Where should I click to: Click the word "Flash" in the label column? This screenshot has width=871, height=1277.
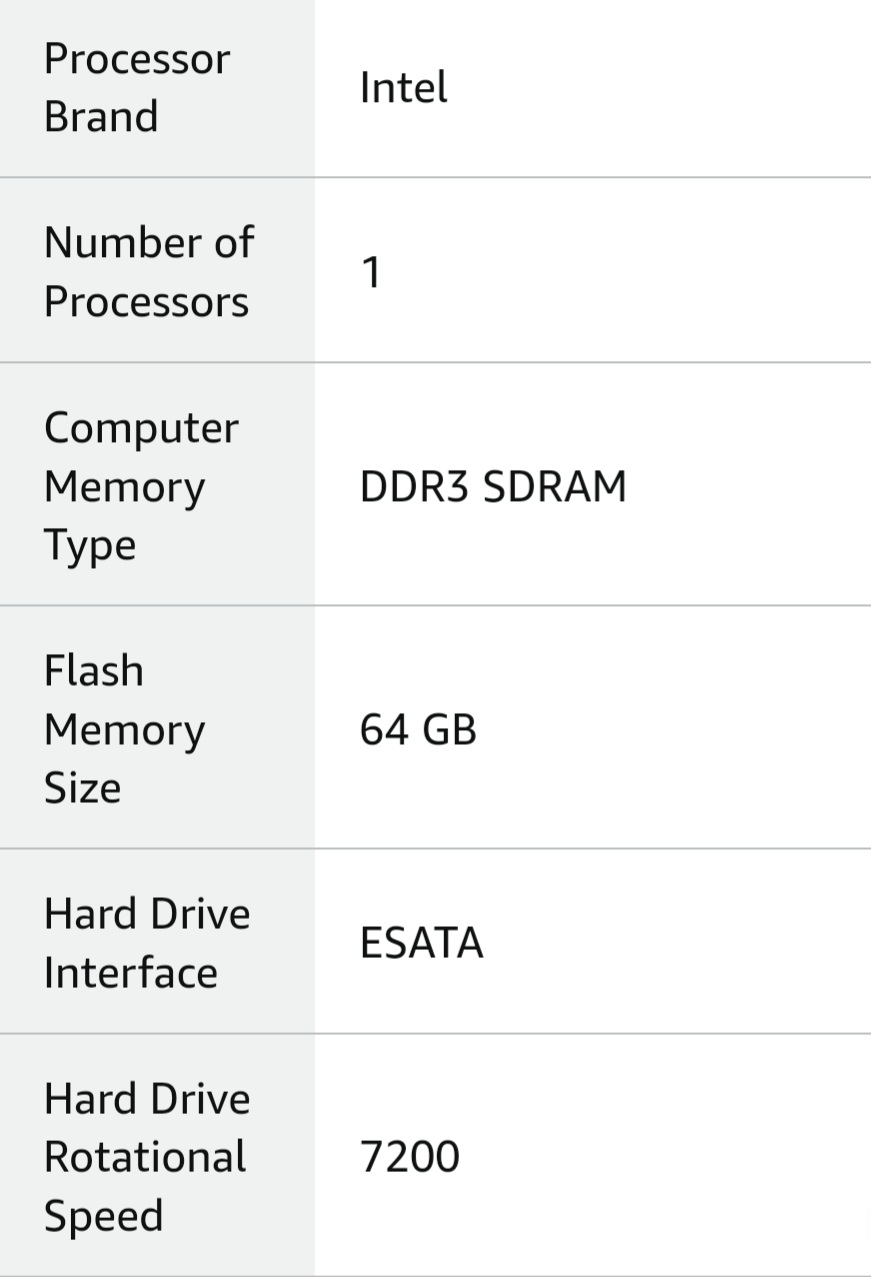(94, 671)
